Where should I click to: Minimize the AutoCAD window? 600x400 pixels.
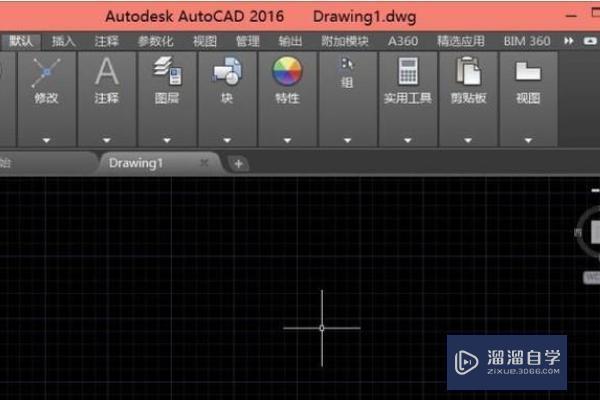[x=571, y=16]
